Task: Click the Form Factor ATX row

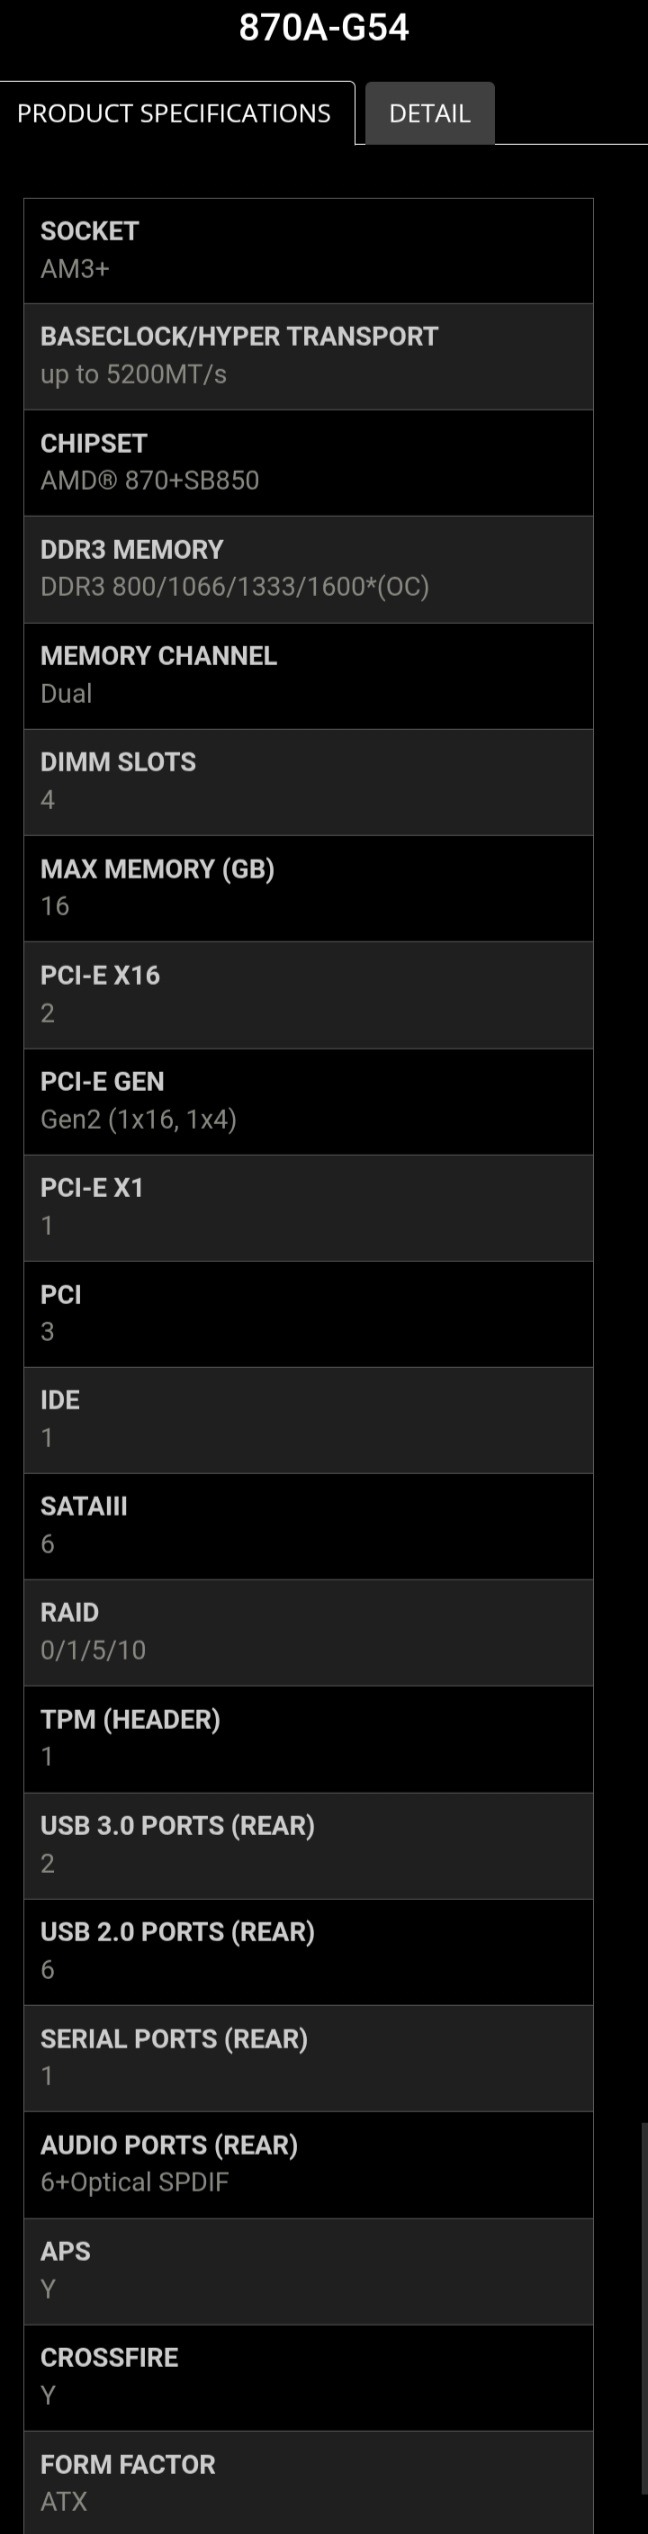Action: point(308,2482)
